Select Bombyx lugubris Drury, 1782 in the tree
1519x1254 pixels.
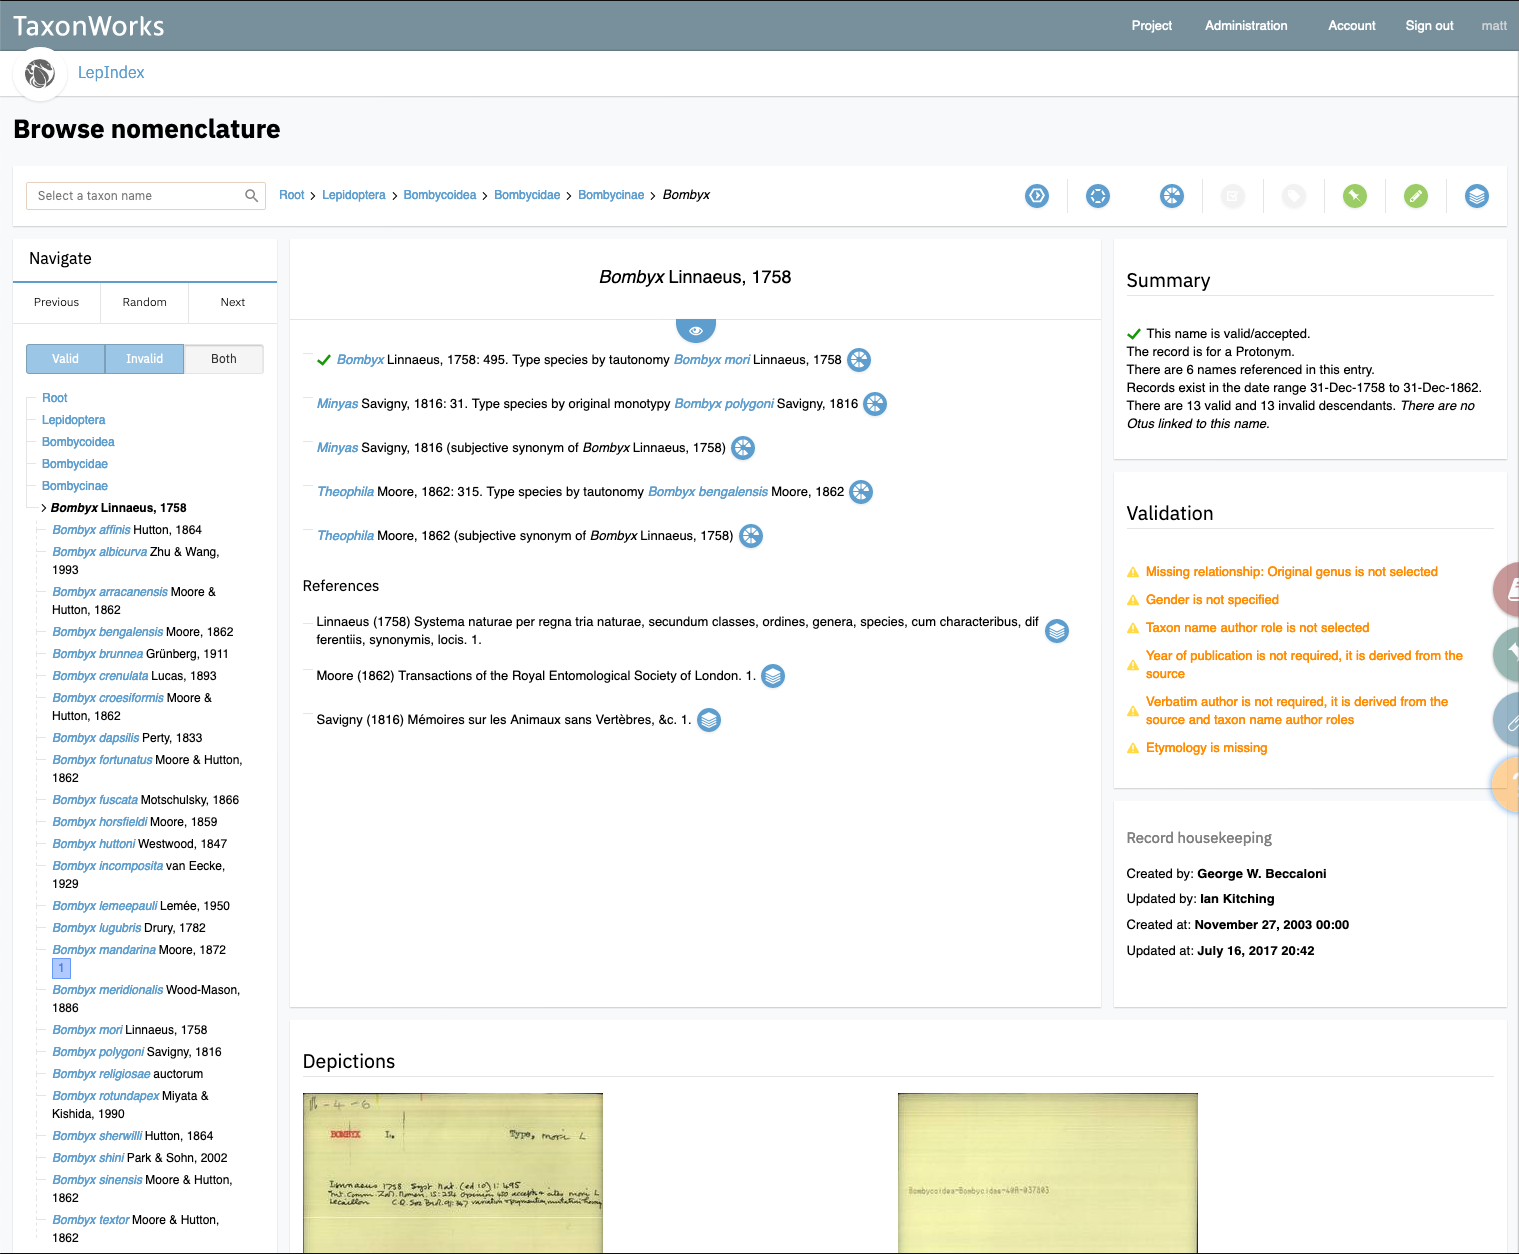coord(129,928)
